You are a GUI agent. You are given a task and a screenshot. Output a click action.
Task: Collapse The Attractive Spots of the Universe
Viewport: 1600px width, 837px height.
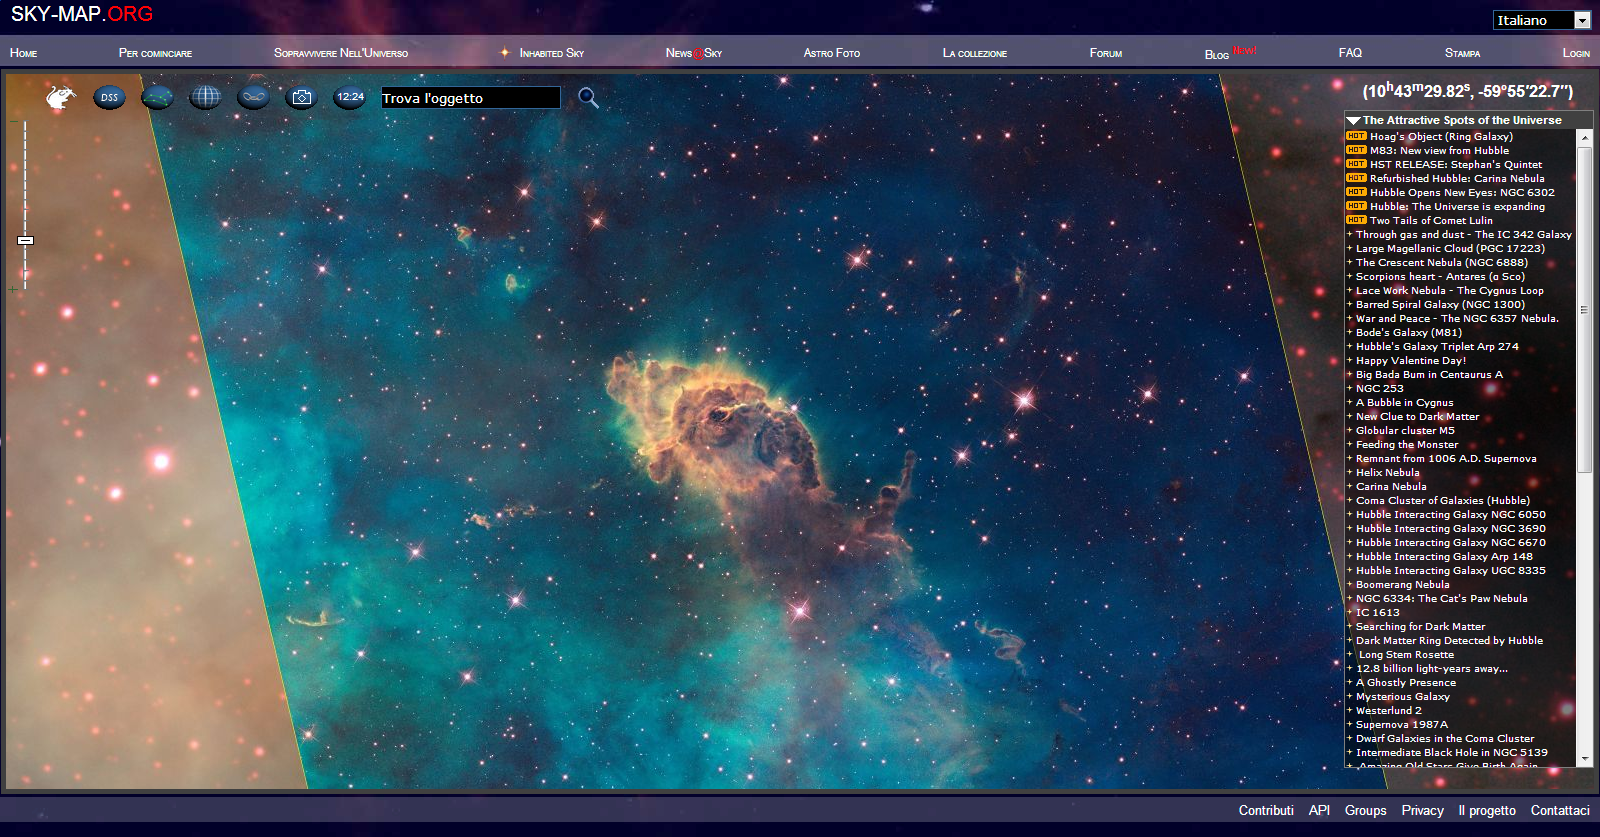[x=1353, y=120]
